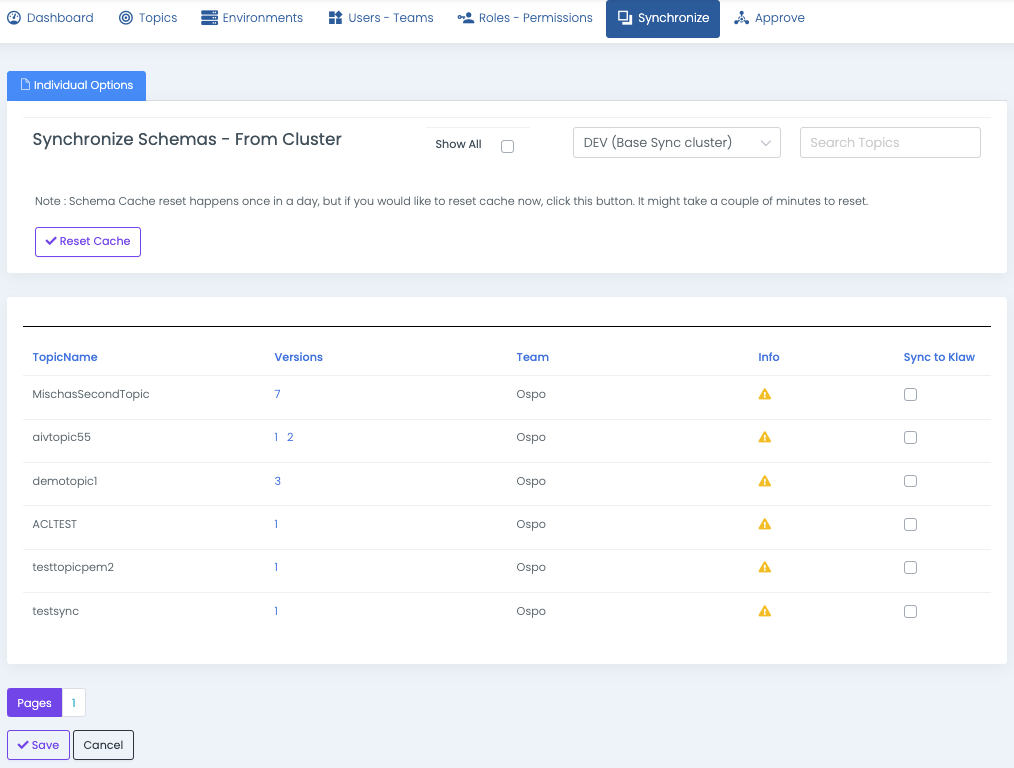1014x768 pixels.
Task: Click warning info icon for ACLTEST row
Action: (765, 524)
